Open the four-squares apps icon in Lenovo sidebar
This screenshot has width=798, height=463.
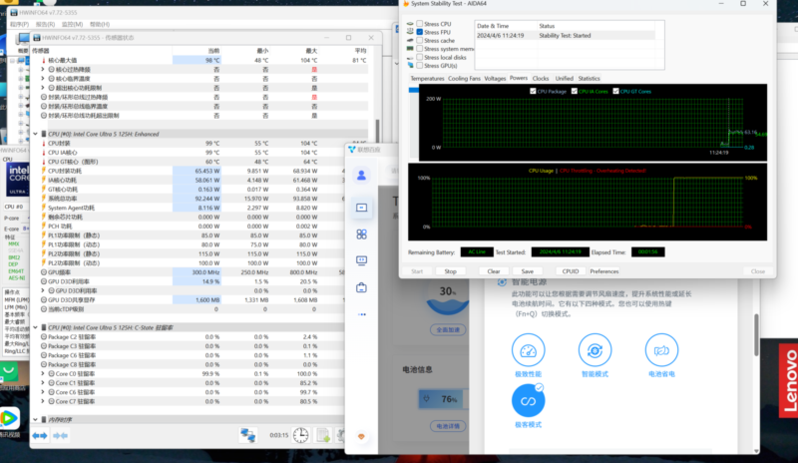coord(361,234)
